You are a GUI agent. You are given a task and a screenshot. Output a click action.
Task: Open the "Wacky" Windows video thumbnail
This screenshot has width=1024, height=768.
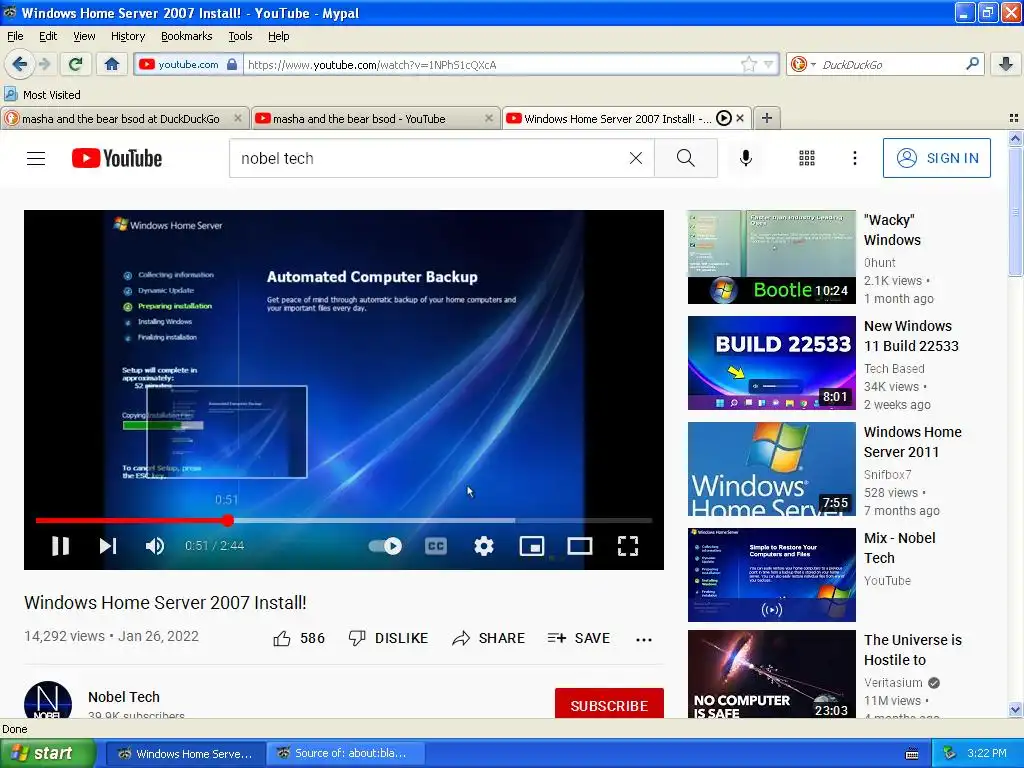(x=772, y=257)
